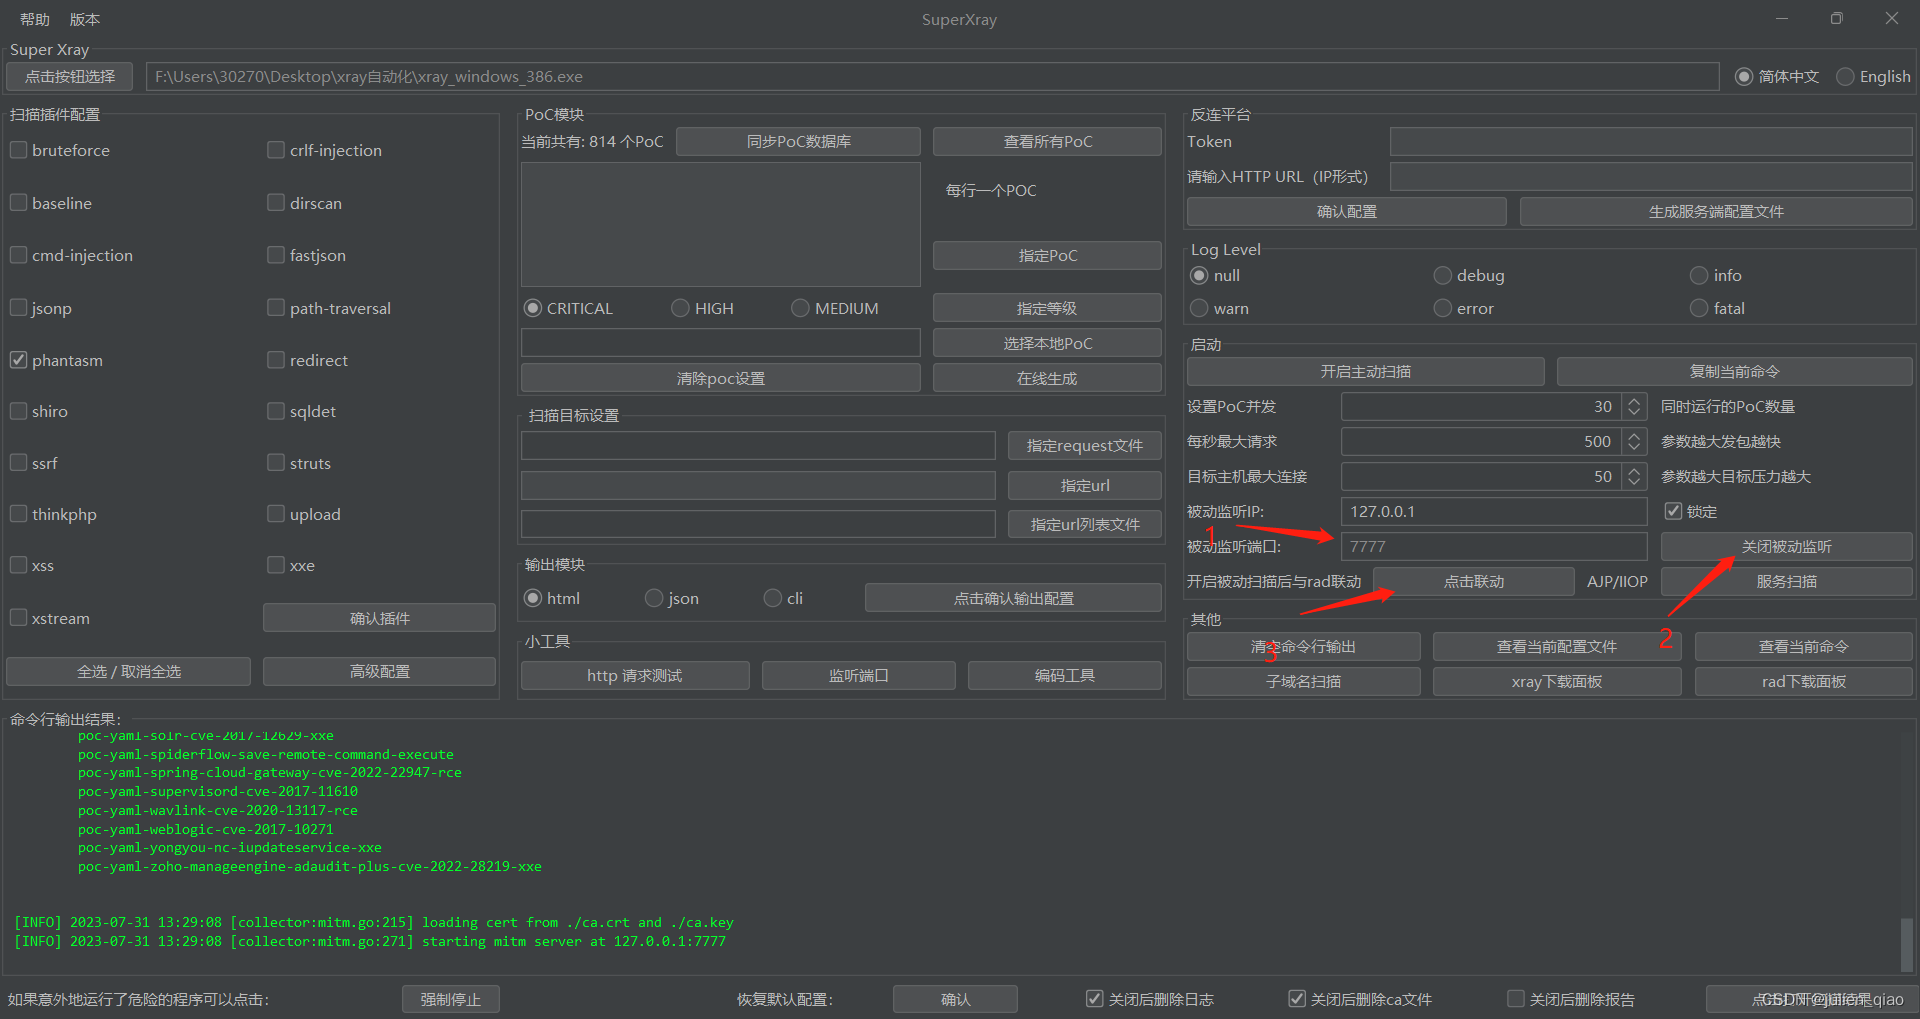Open the 帮助 menu
This screenshot has width=1920, height=1019.
[34, 19]
